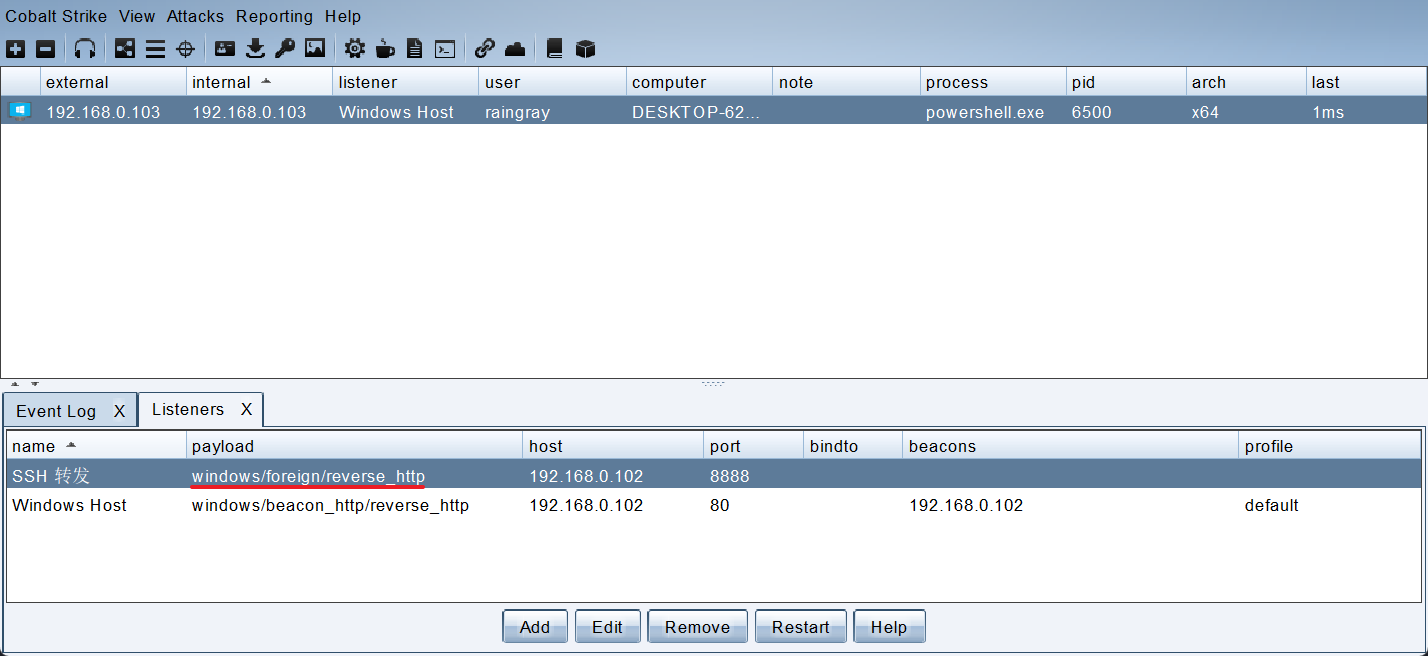Click the Help button below the listeners table
The width and height of the screenshot is (1428, 656).
pos(889,627)
